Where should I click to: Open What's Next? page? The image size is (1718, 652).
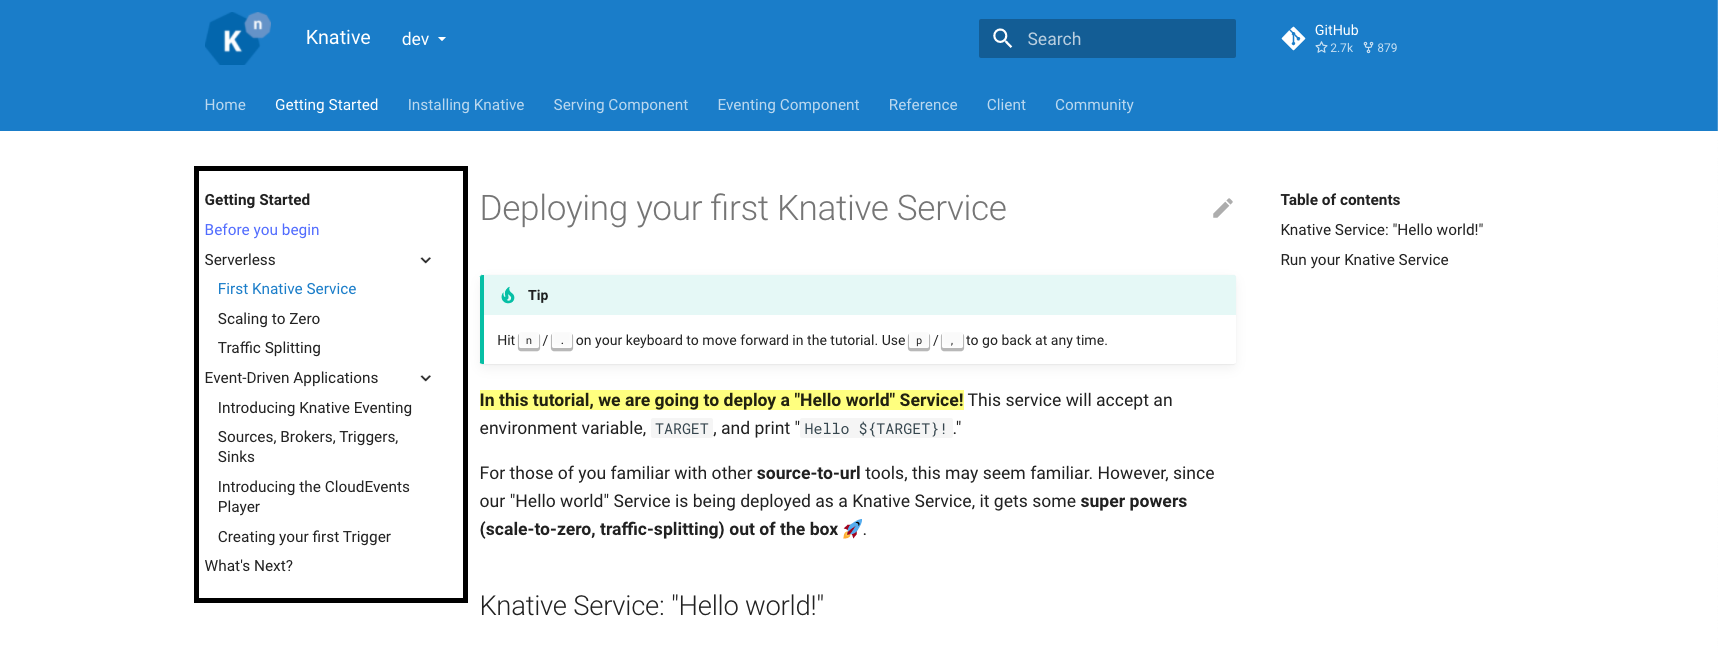[249, 566]
